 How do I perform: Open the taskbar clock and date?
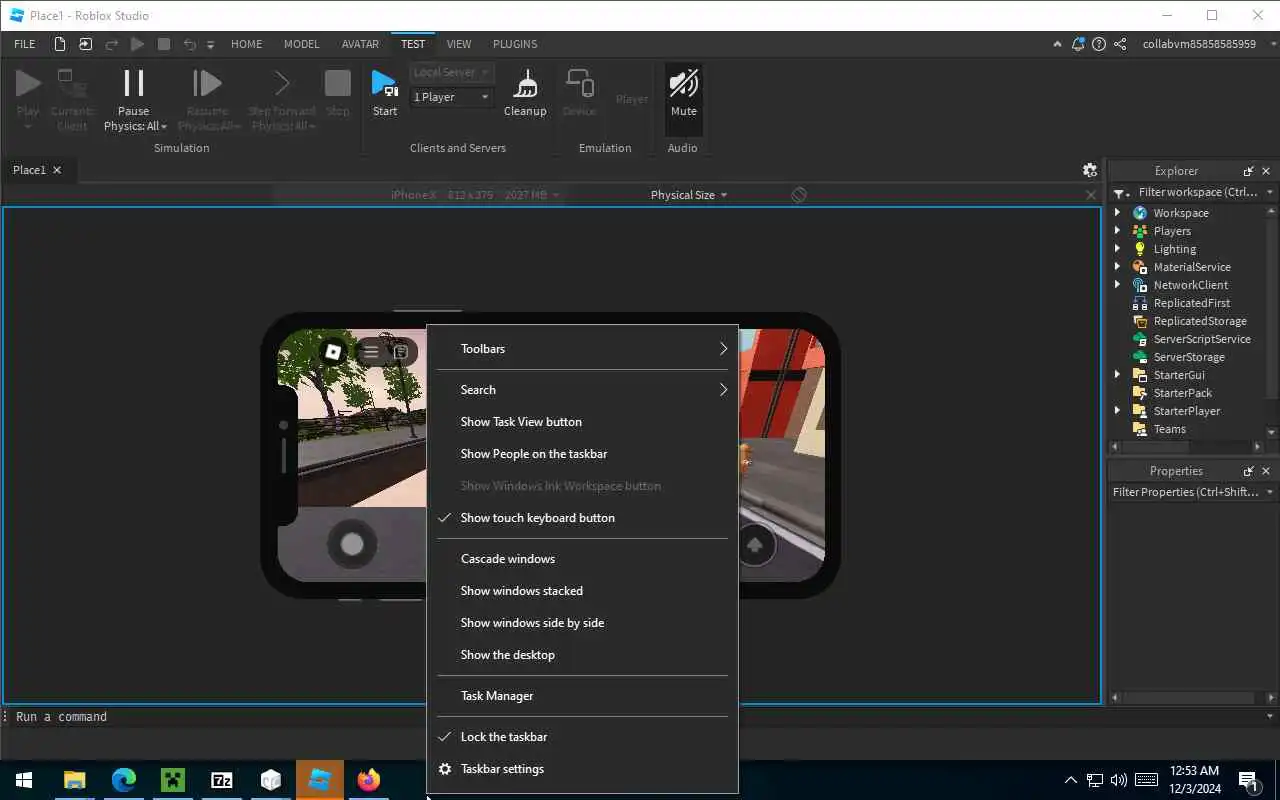click(x=1194, y=780)
